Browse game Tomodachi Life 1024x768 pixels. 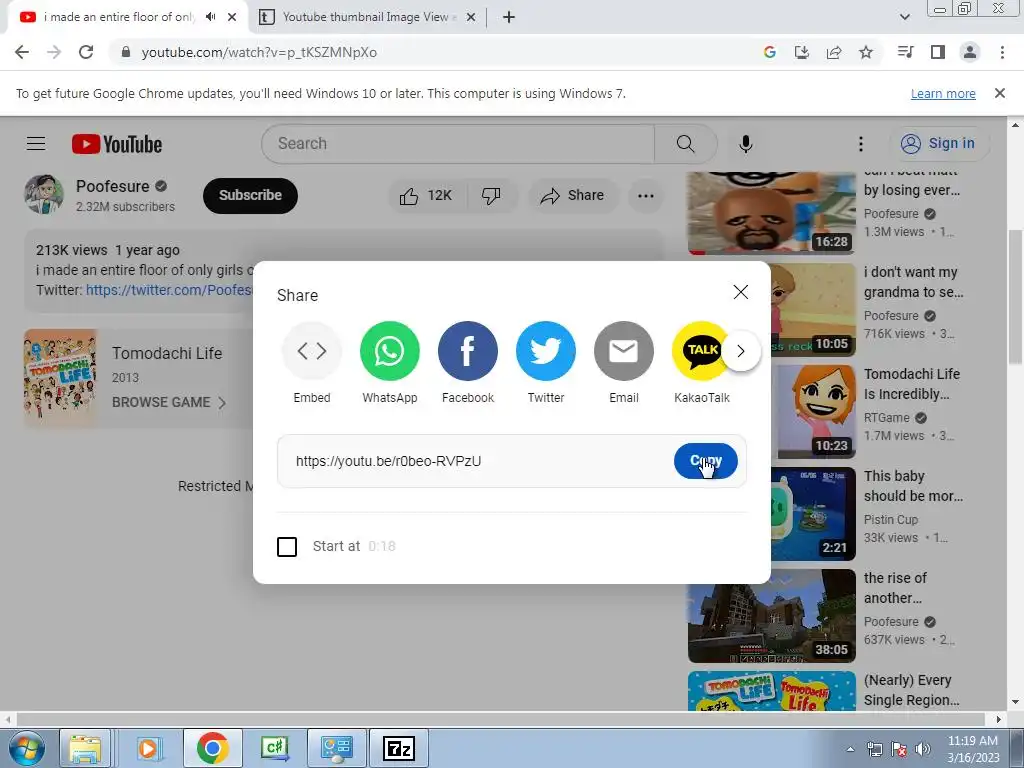pyautogui.click(x=168, y=402)
